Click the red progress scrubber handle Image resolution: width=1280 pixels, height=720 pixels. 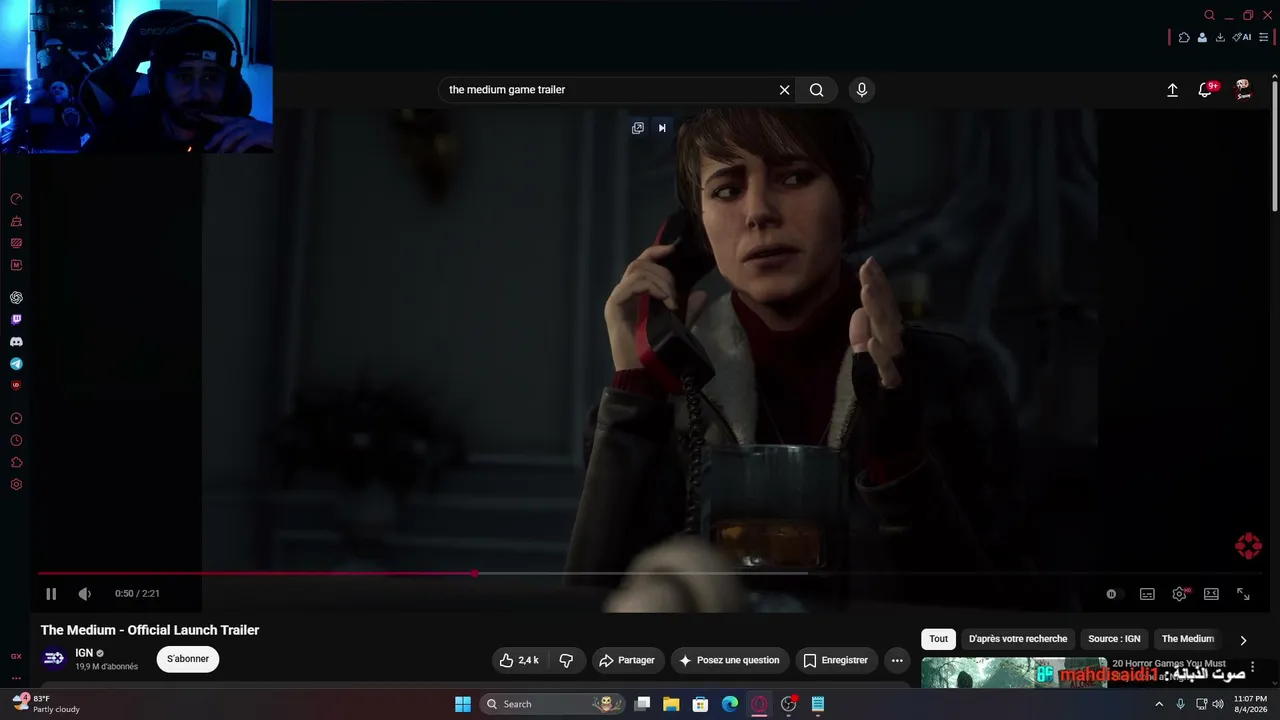(x=475, y=574)
